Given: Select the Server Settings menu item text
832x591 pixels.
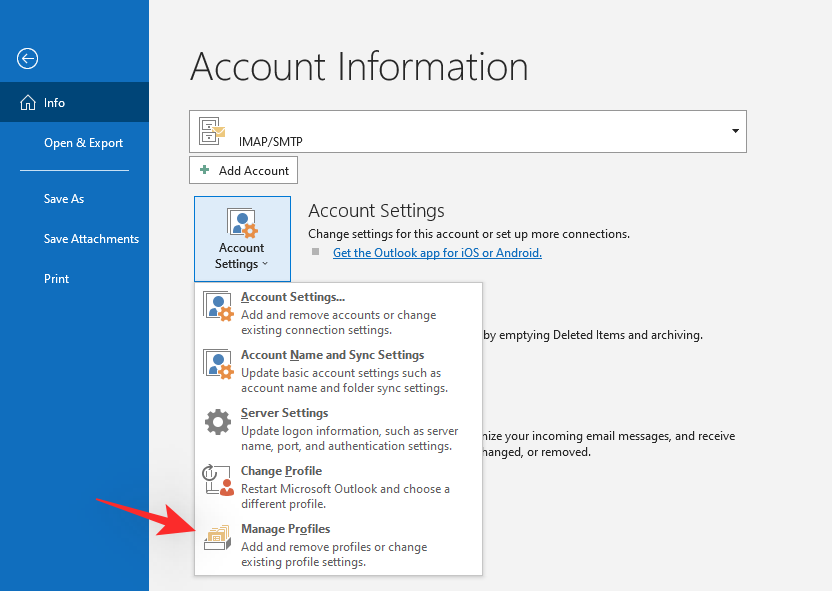Looking at the screenshot, I should (284, 413).
